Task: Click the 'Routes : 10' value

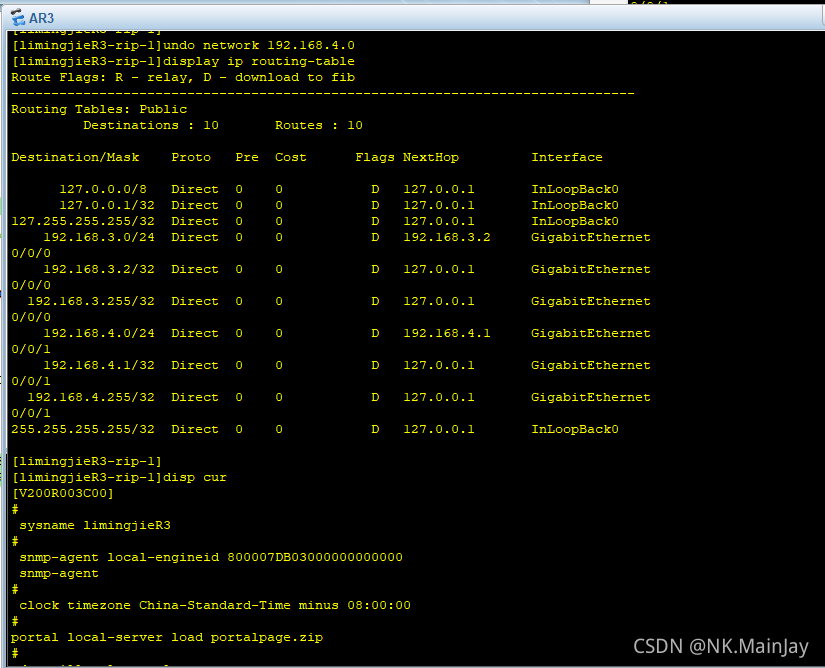Action: (x=319, y=125)
